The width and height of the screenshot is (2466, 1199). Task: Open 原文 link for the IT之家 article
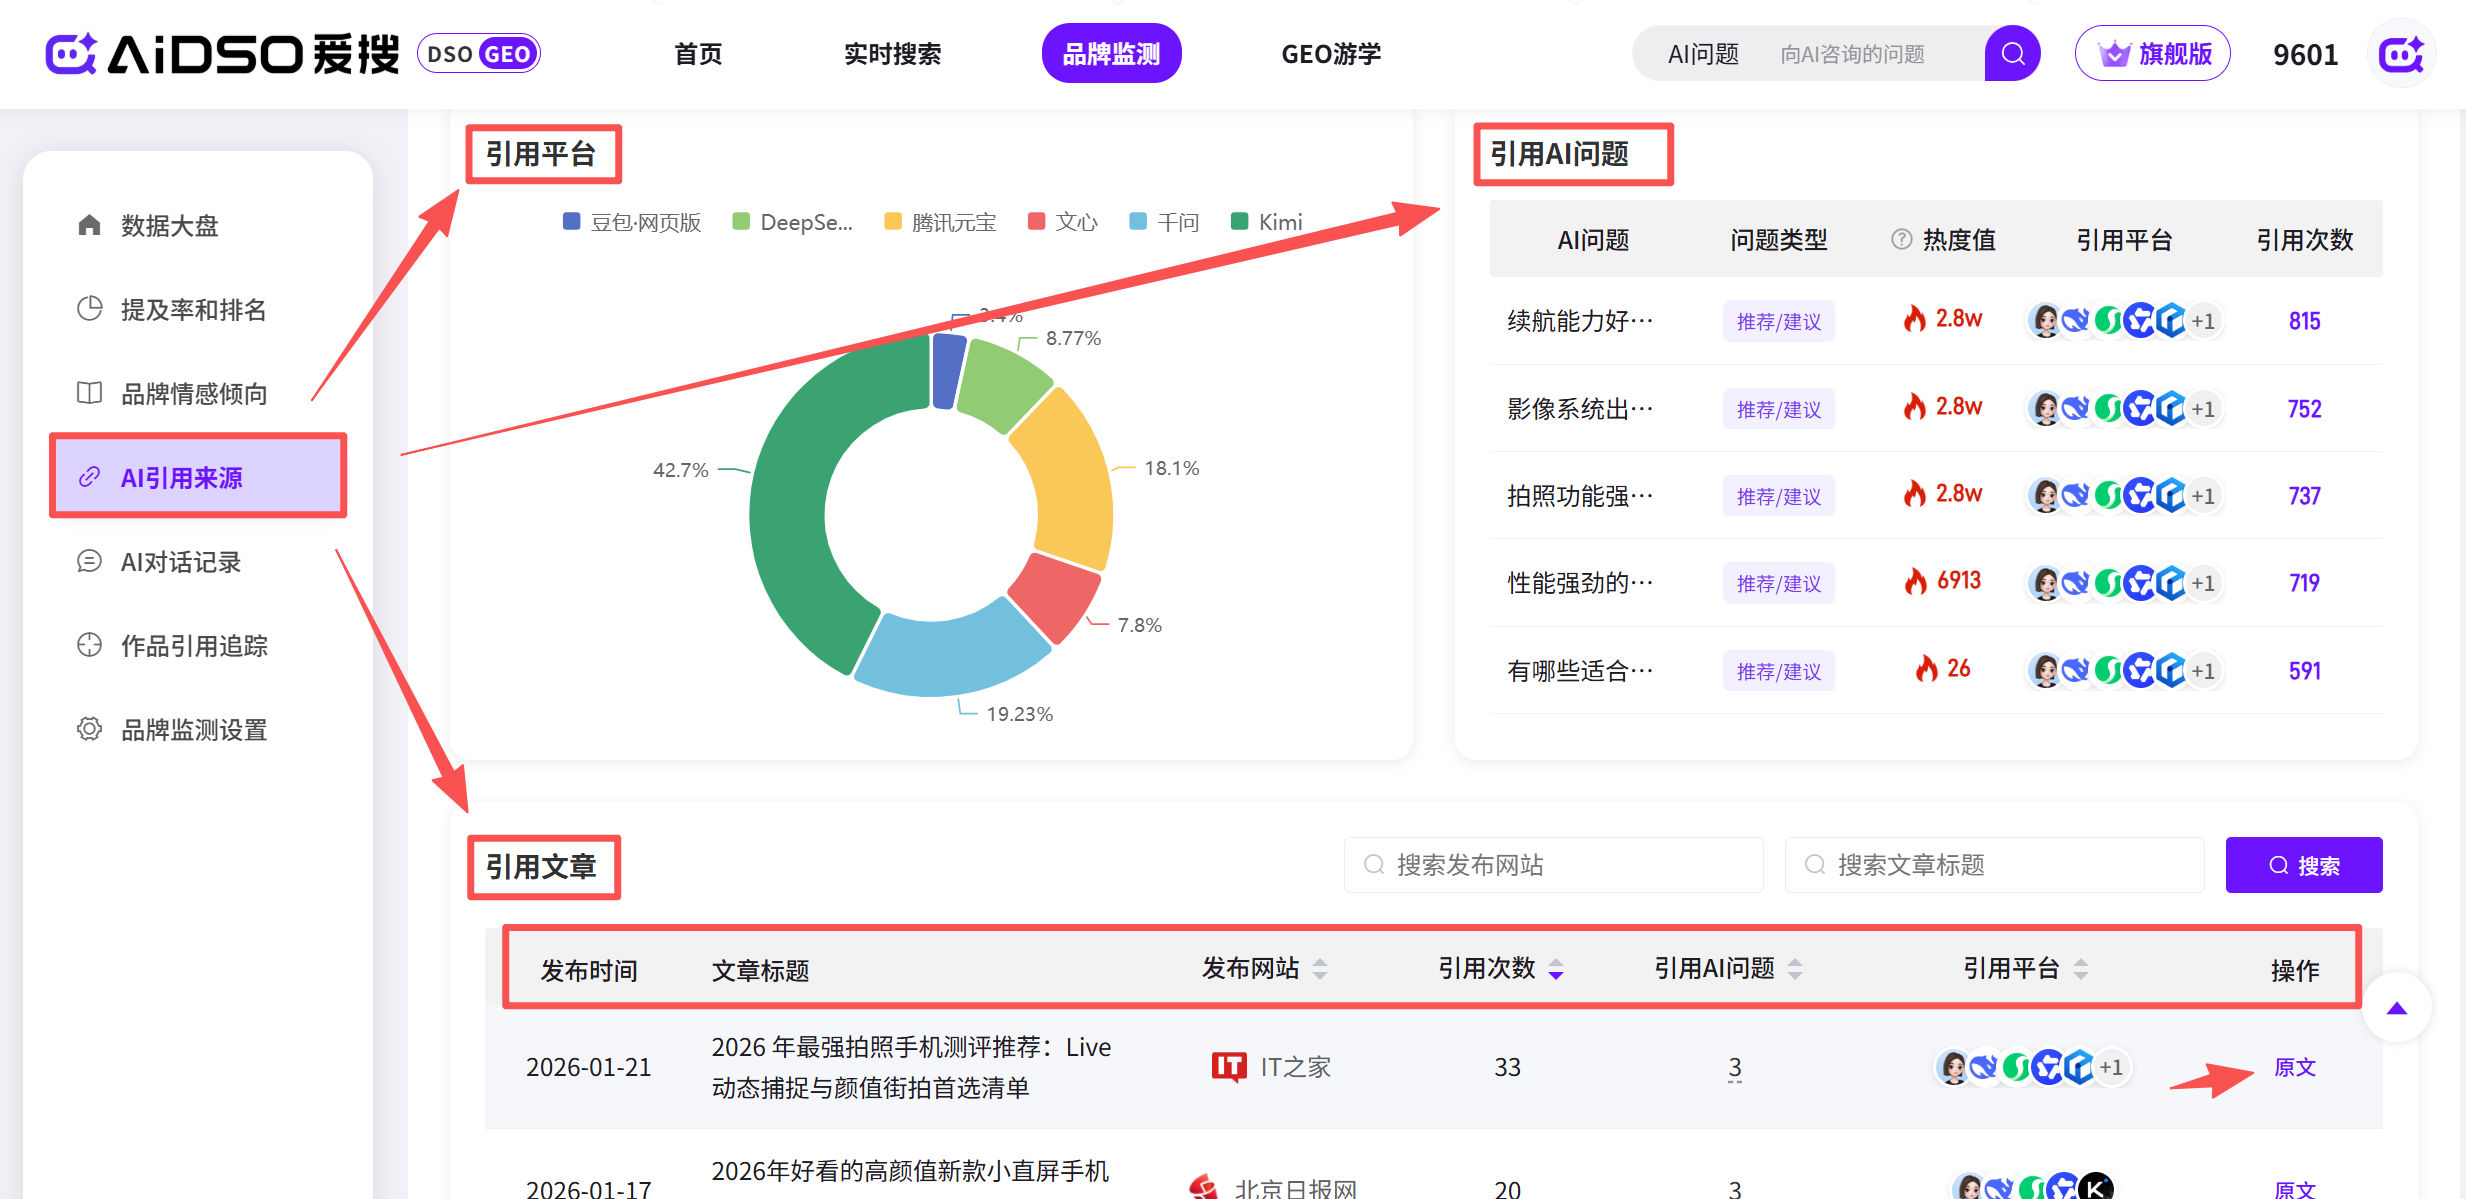point(2294,1067)
